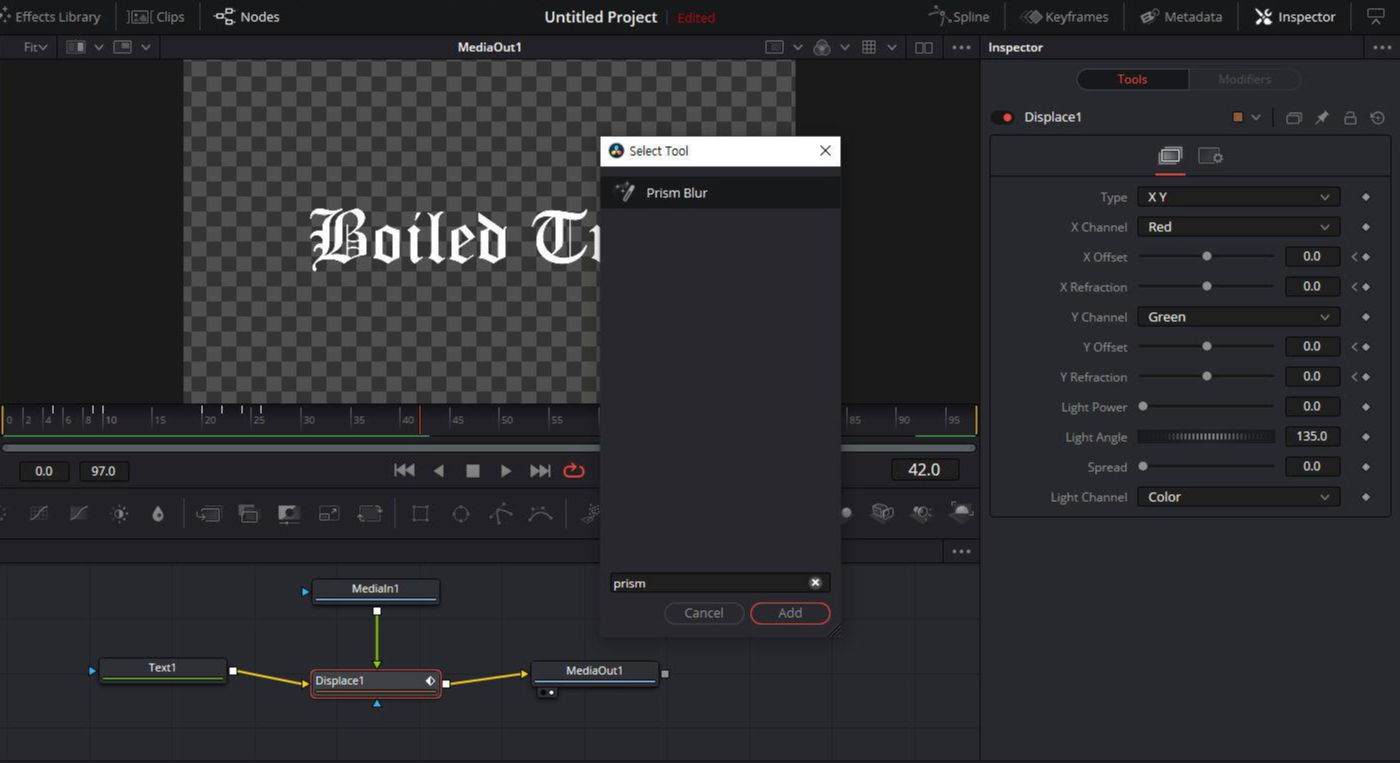Image resolution: width=1400 pixels, height=763 pixels.
Task: Open viewer three-dot options menu
Action: pyautogui.click(x=961, y=47)
